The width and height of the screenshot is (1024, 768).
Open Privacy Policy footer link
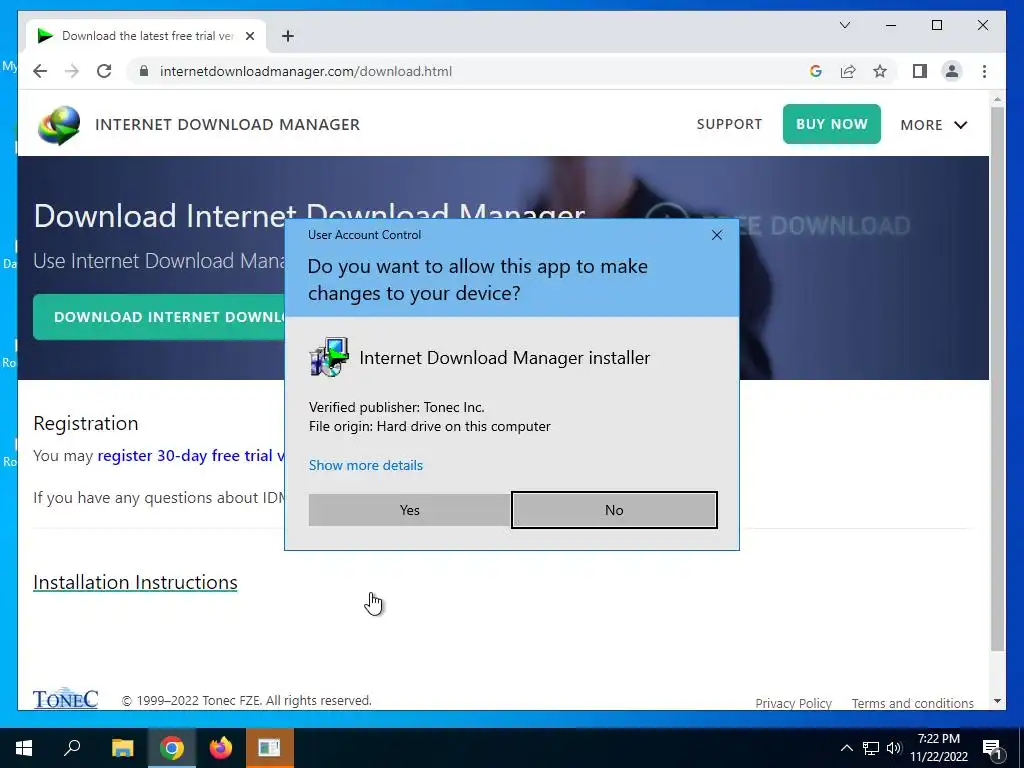click(793, 703)
